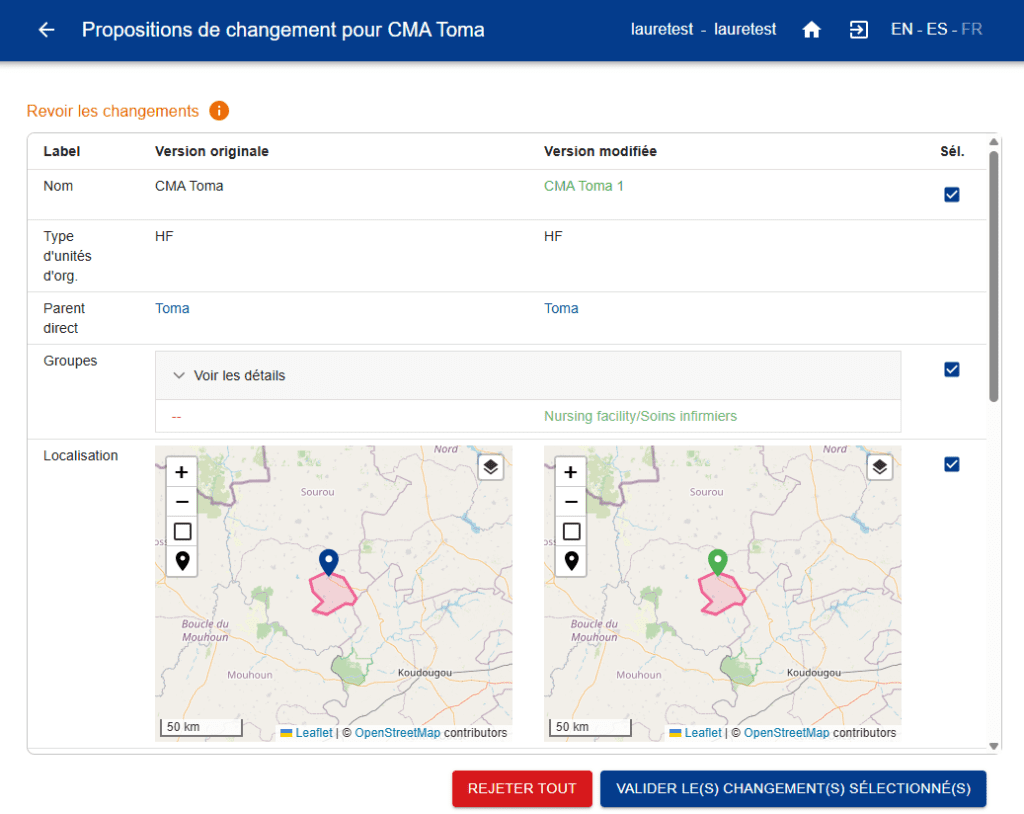Uncheck the Nom change checkbox
1024x814 pixels.
tap(952, 195)
